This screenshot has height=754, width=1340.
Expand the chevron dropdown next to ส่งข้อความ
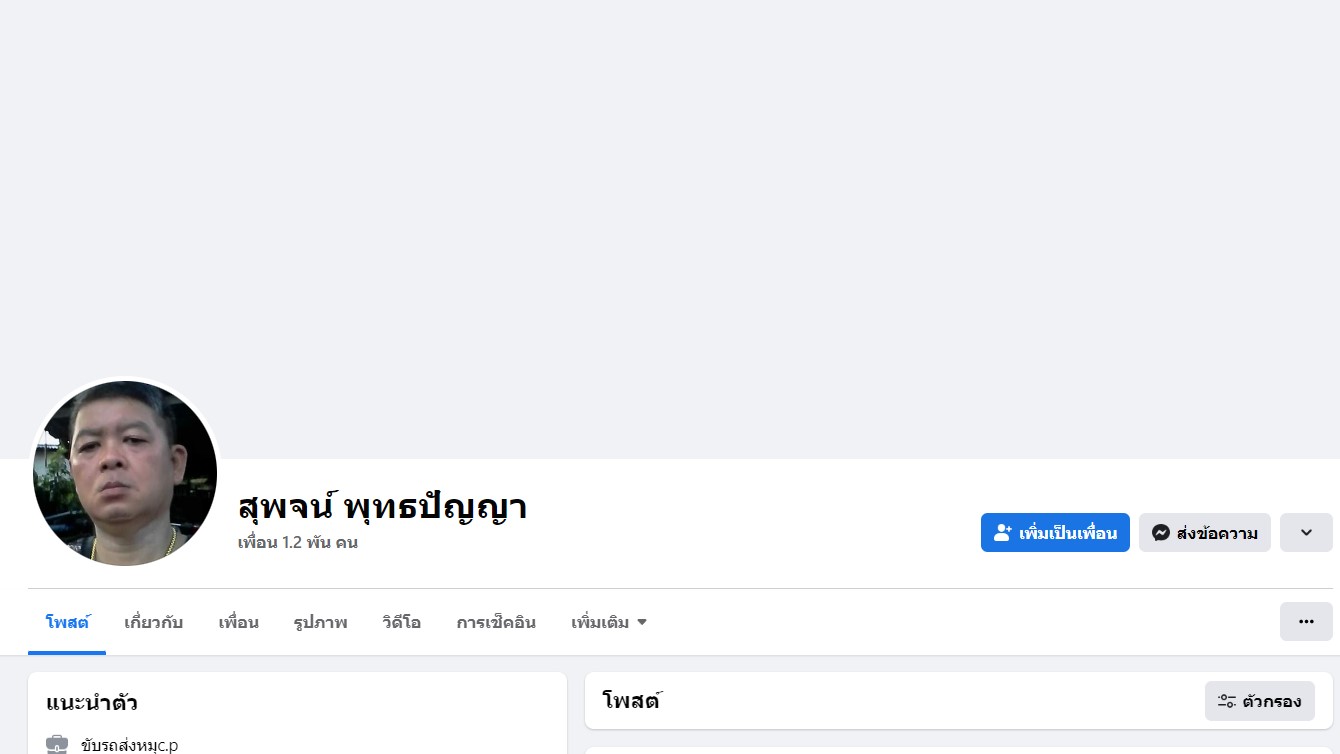click(1306, 533)
